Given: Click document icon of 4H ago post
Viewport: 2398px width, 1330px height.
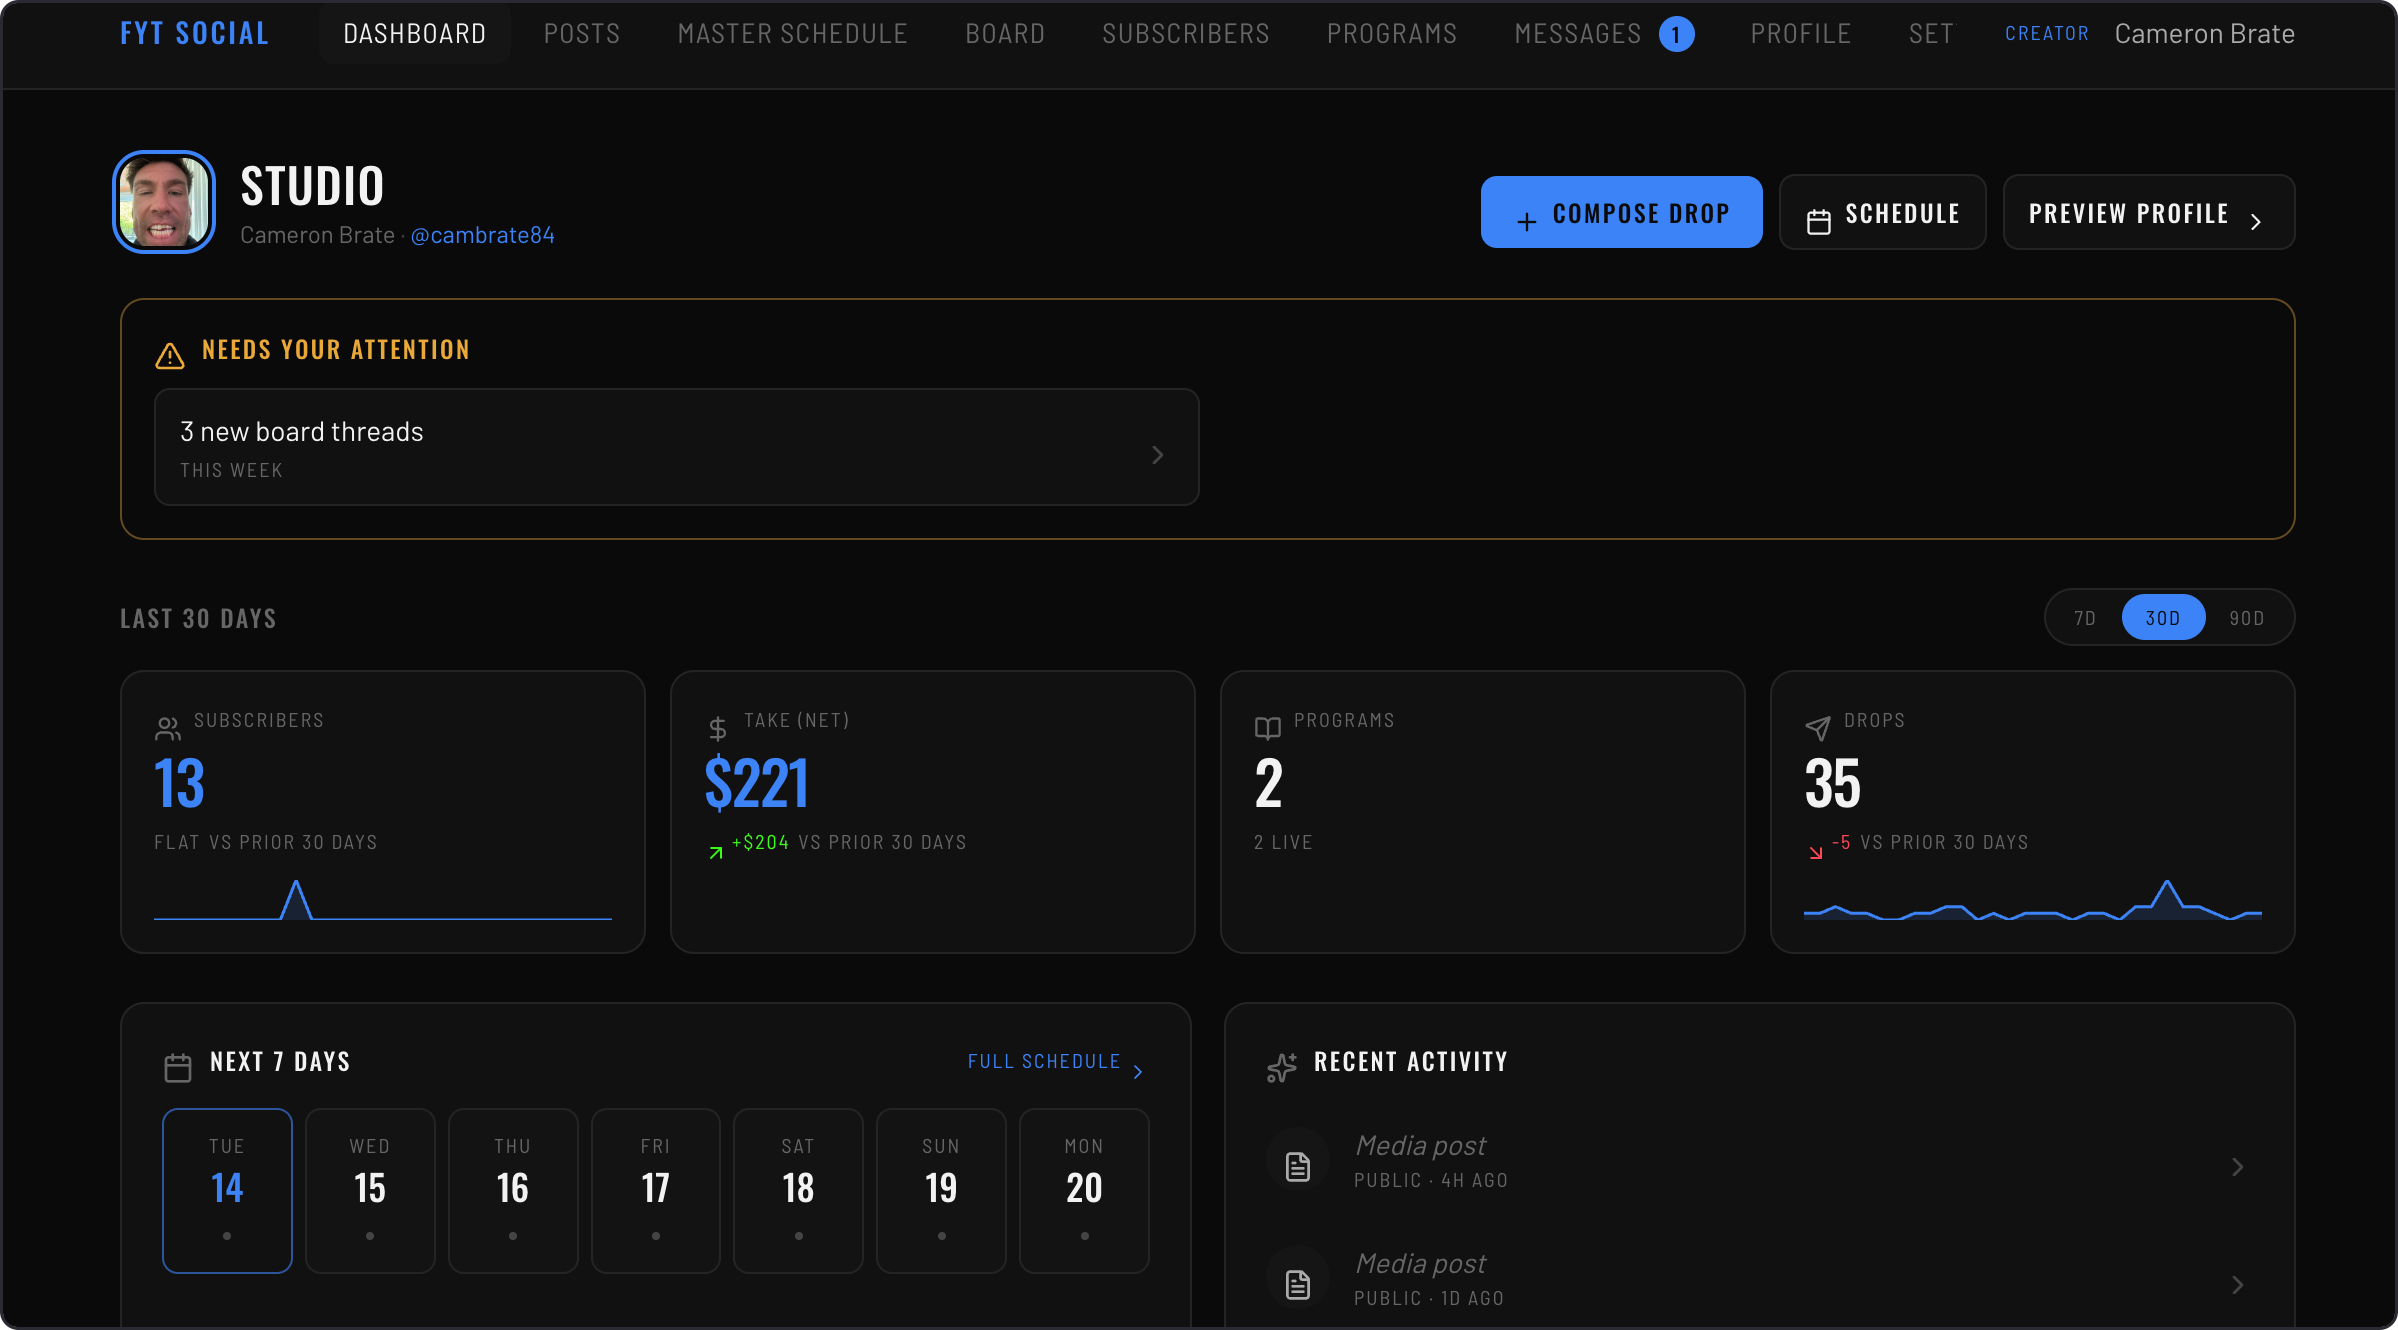Looking at the screenshot, I should [x=1298, y=1166].
